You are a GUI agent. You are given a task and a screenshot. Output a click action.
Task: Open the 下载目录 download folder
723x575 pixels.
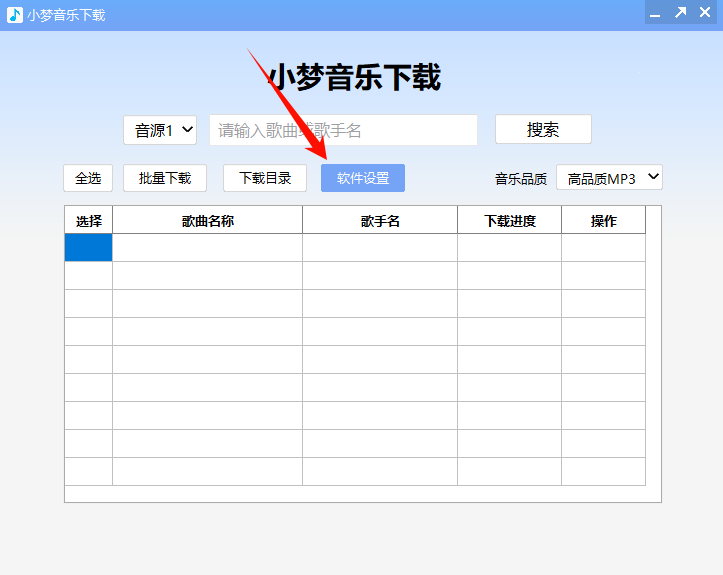265,178
